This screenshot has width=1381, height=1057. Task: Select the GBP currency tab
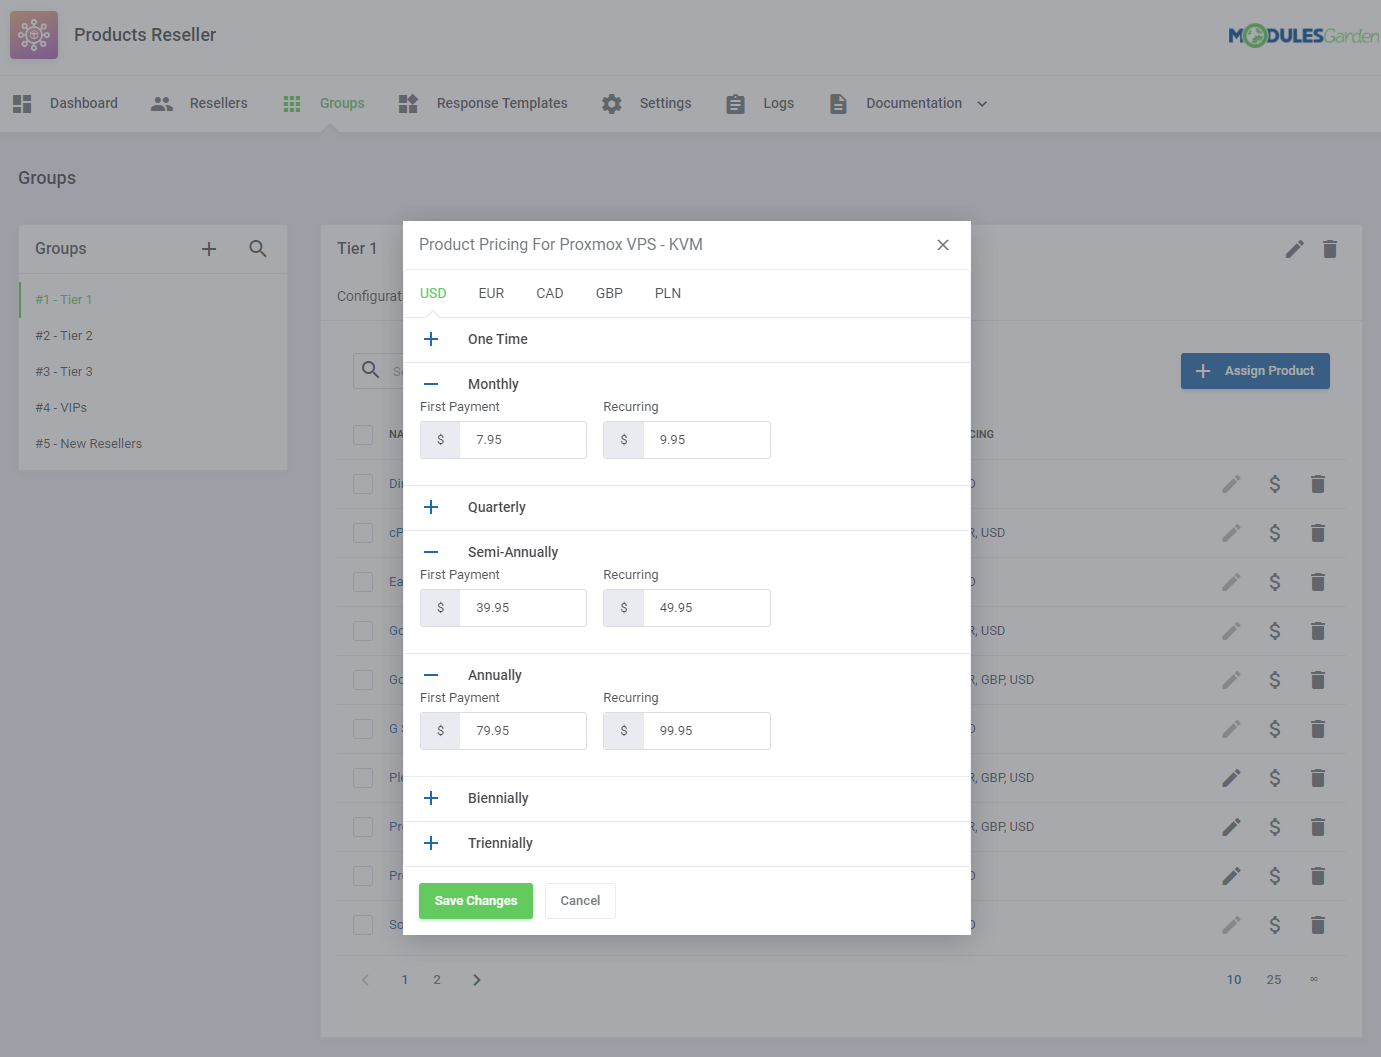tap(609, 294)
